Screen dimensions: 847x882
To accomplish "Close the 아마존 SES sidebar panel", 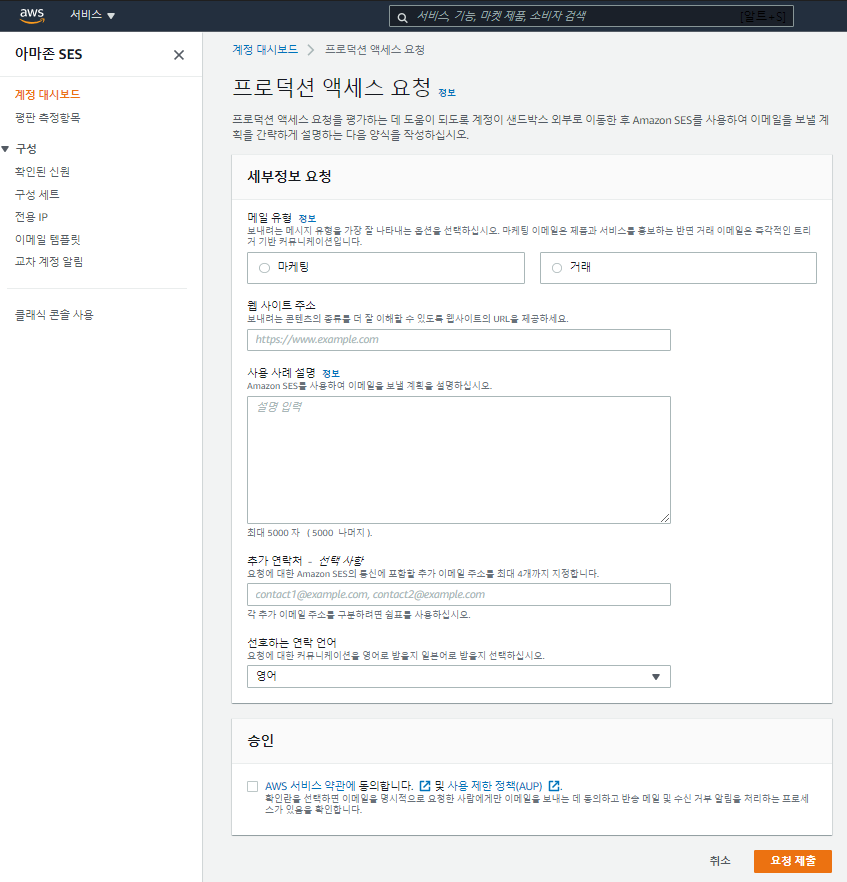I will (x=179, y=55).
